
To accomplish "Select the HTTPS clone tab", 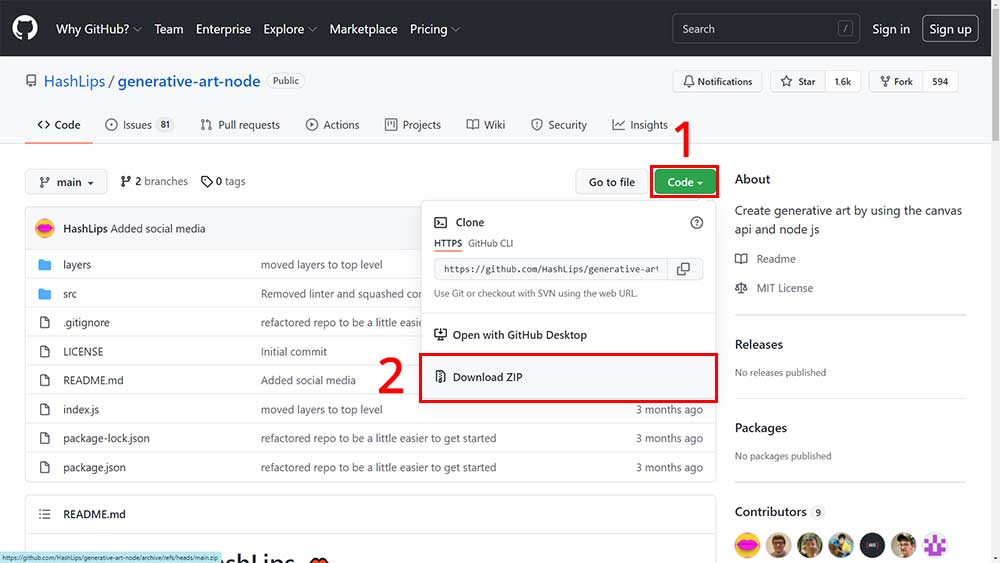I will (448, 244).
